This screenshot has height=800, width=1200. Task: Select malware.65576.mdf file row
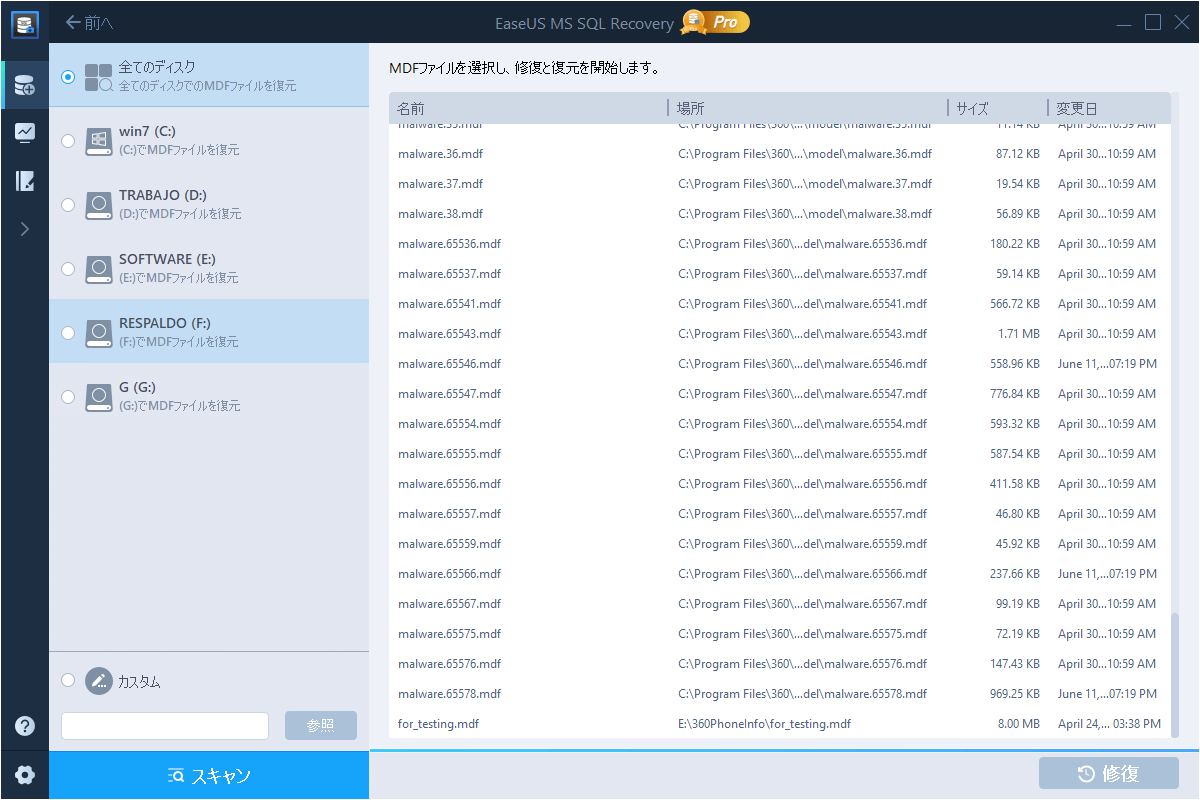(779, 664)
